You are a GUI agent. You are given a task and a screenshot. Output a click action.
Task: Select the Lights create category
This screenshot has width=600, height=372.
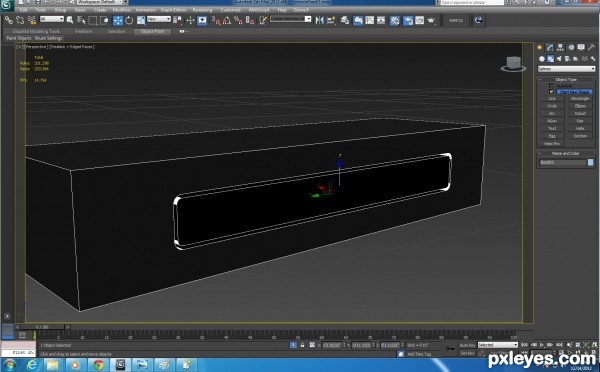coord(559,59)
